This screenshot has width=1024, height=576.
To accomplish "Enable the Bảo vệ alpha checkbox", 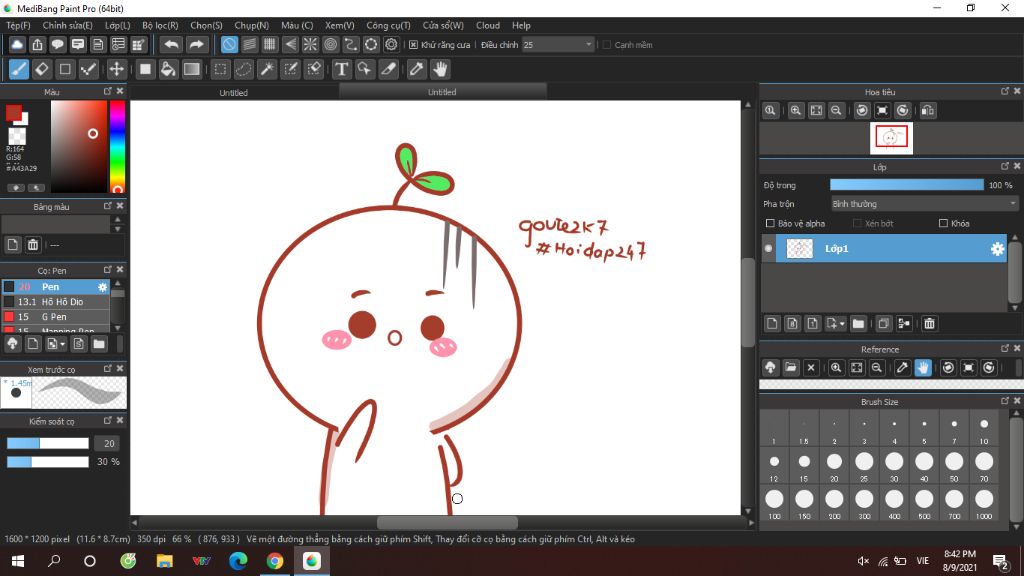I will 769,223.
